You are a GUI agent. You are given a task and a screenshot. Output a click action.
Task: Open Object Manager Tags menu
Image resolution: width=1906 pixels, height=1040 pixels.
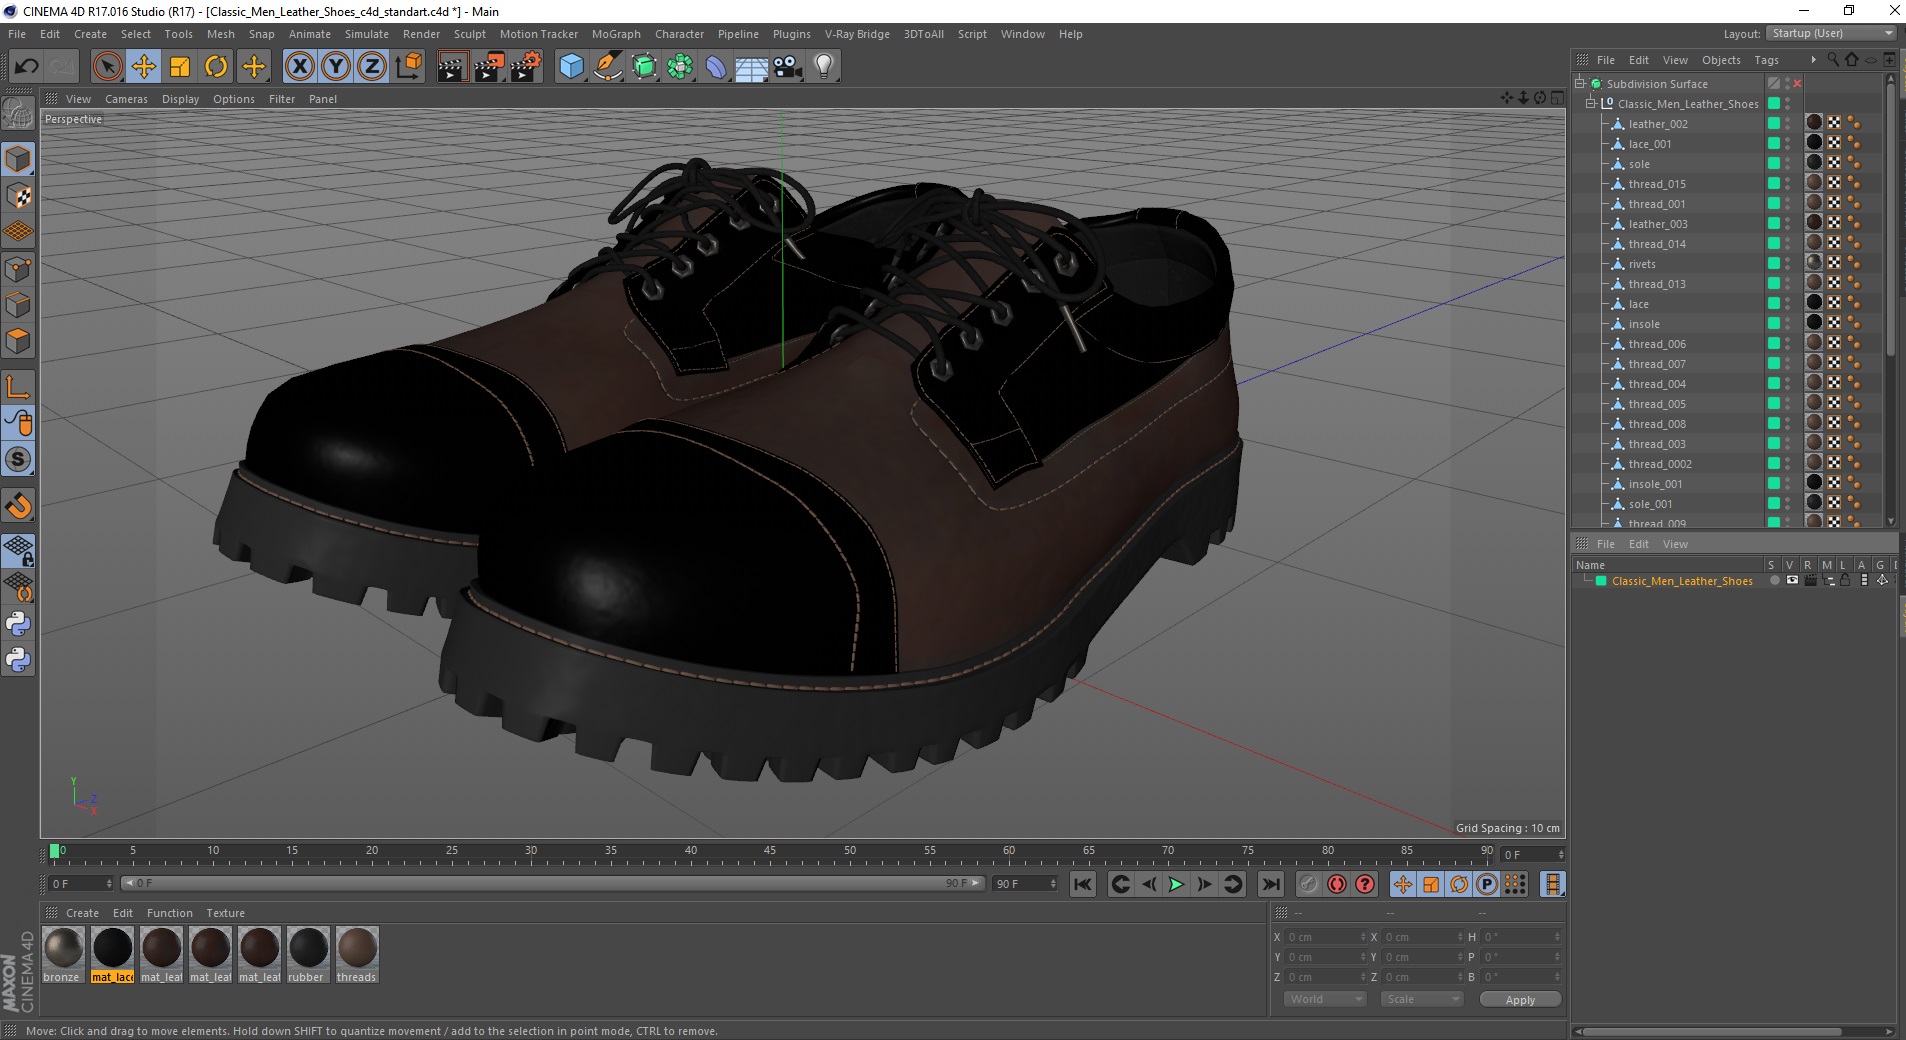[x=1766, y=60]
